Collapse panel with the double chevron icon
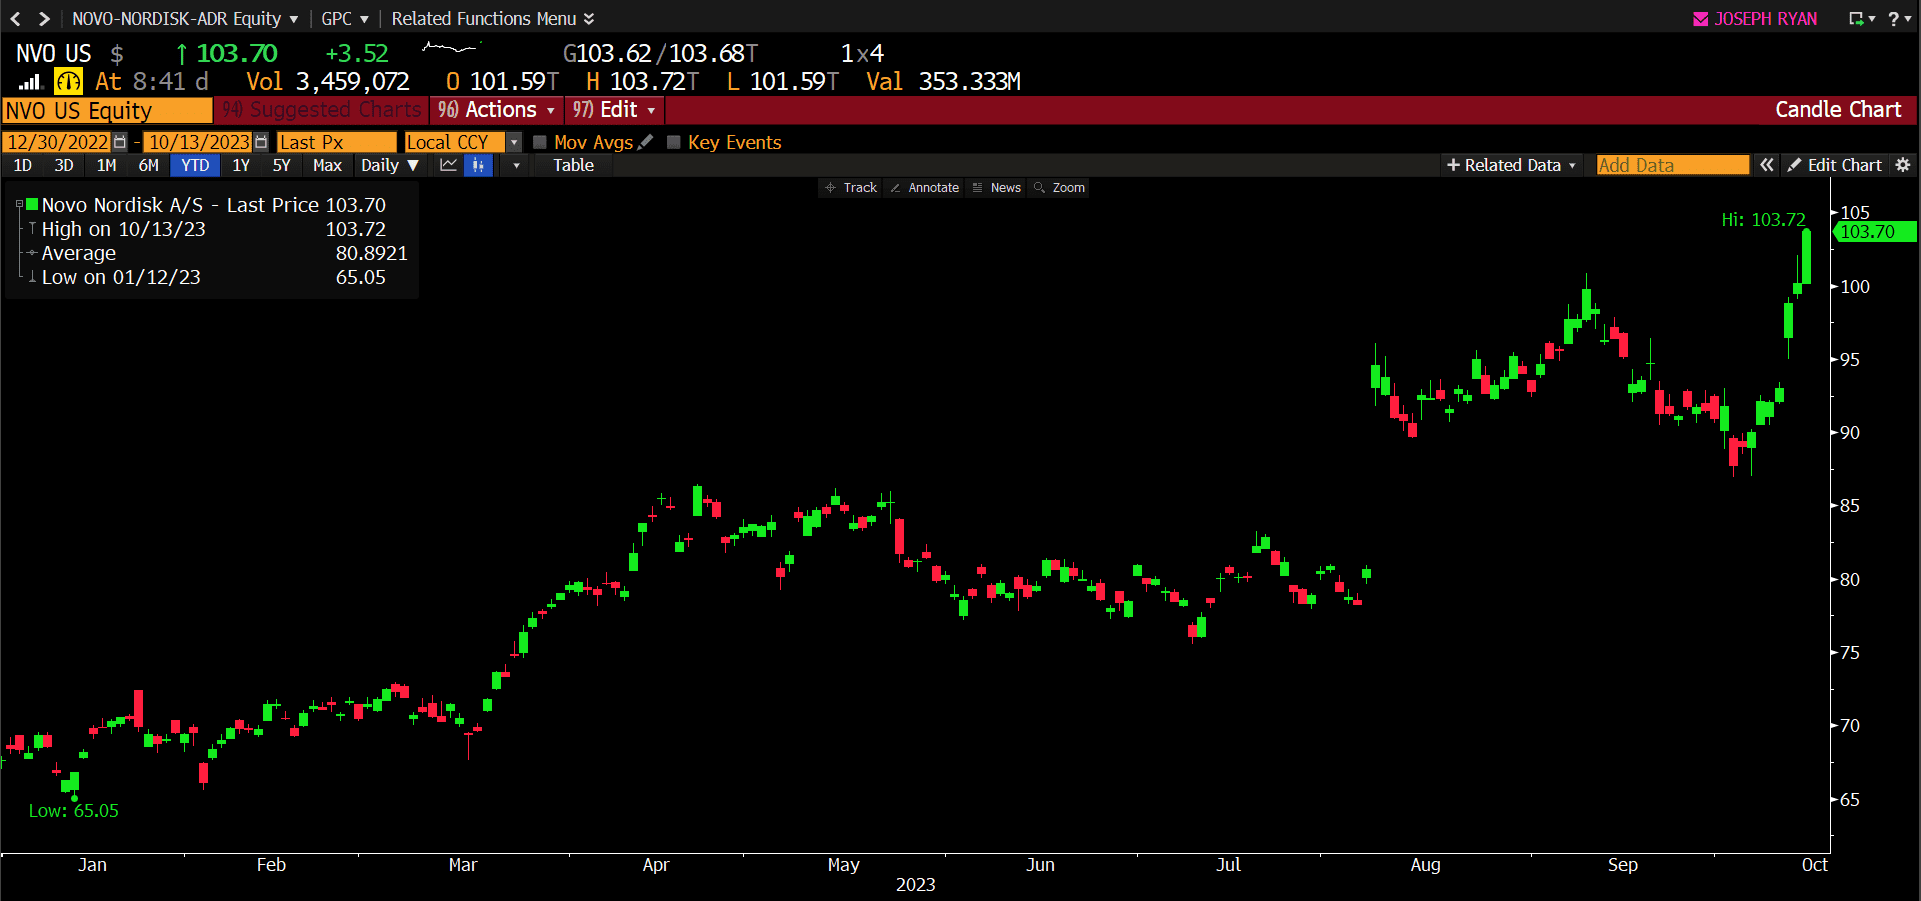This screenshot has height=901, width=1921. coord(1767,165)
